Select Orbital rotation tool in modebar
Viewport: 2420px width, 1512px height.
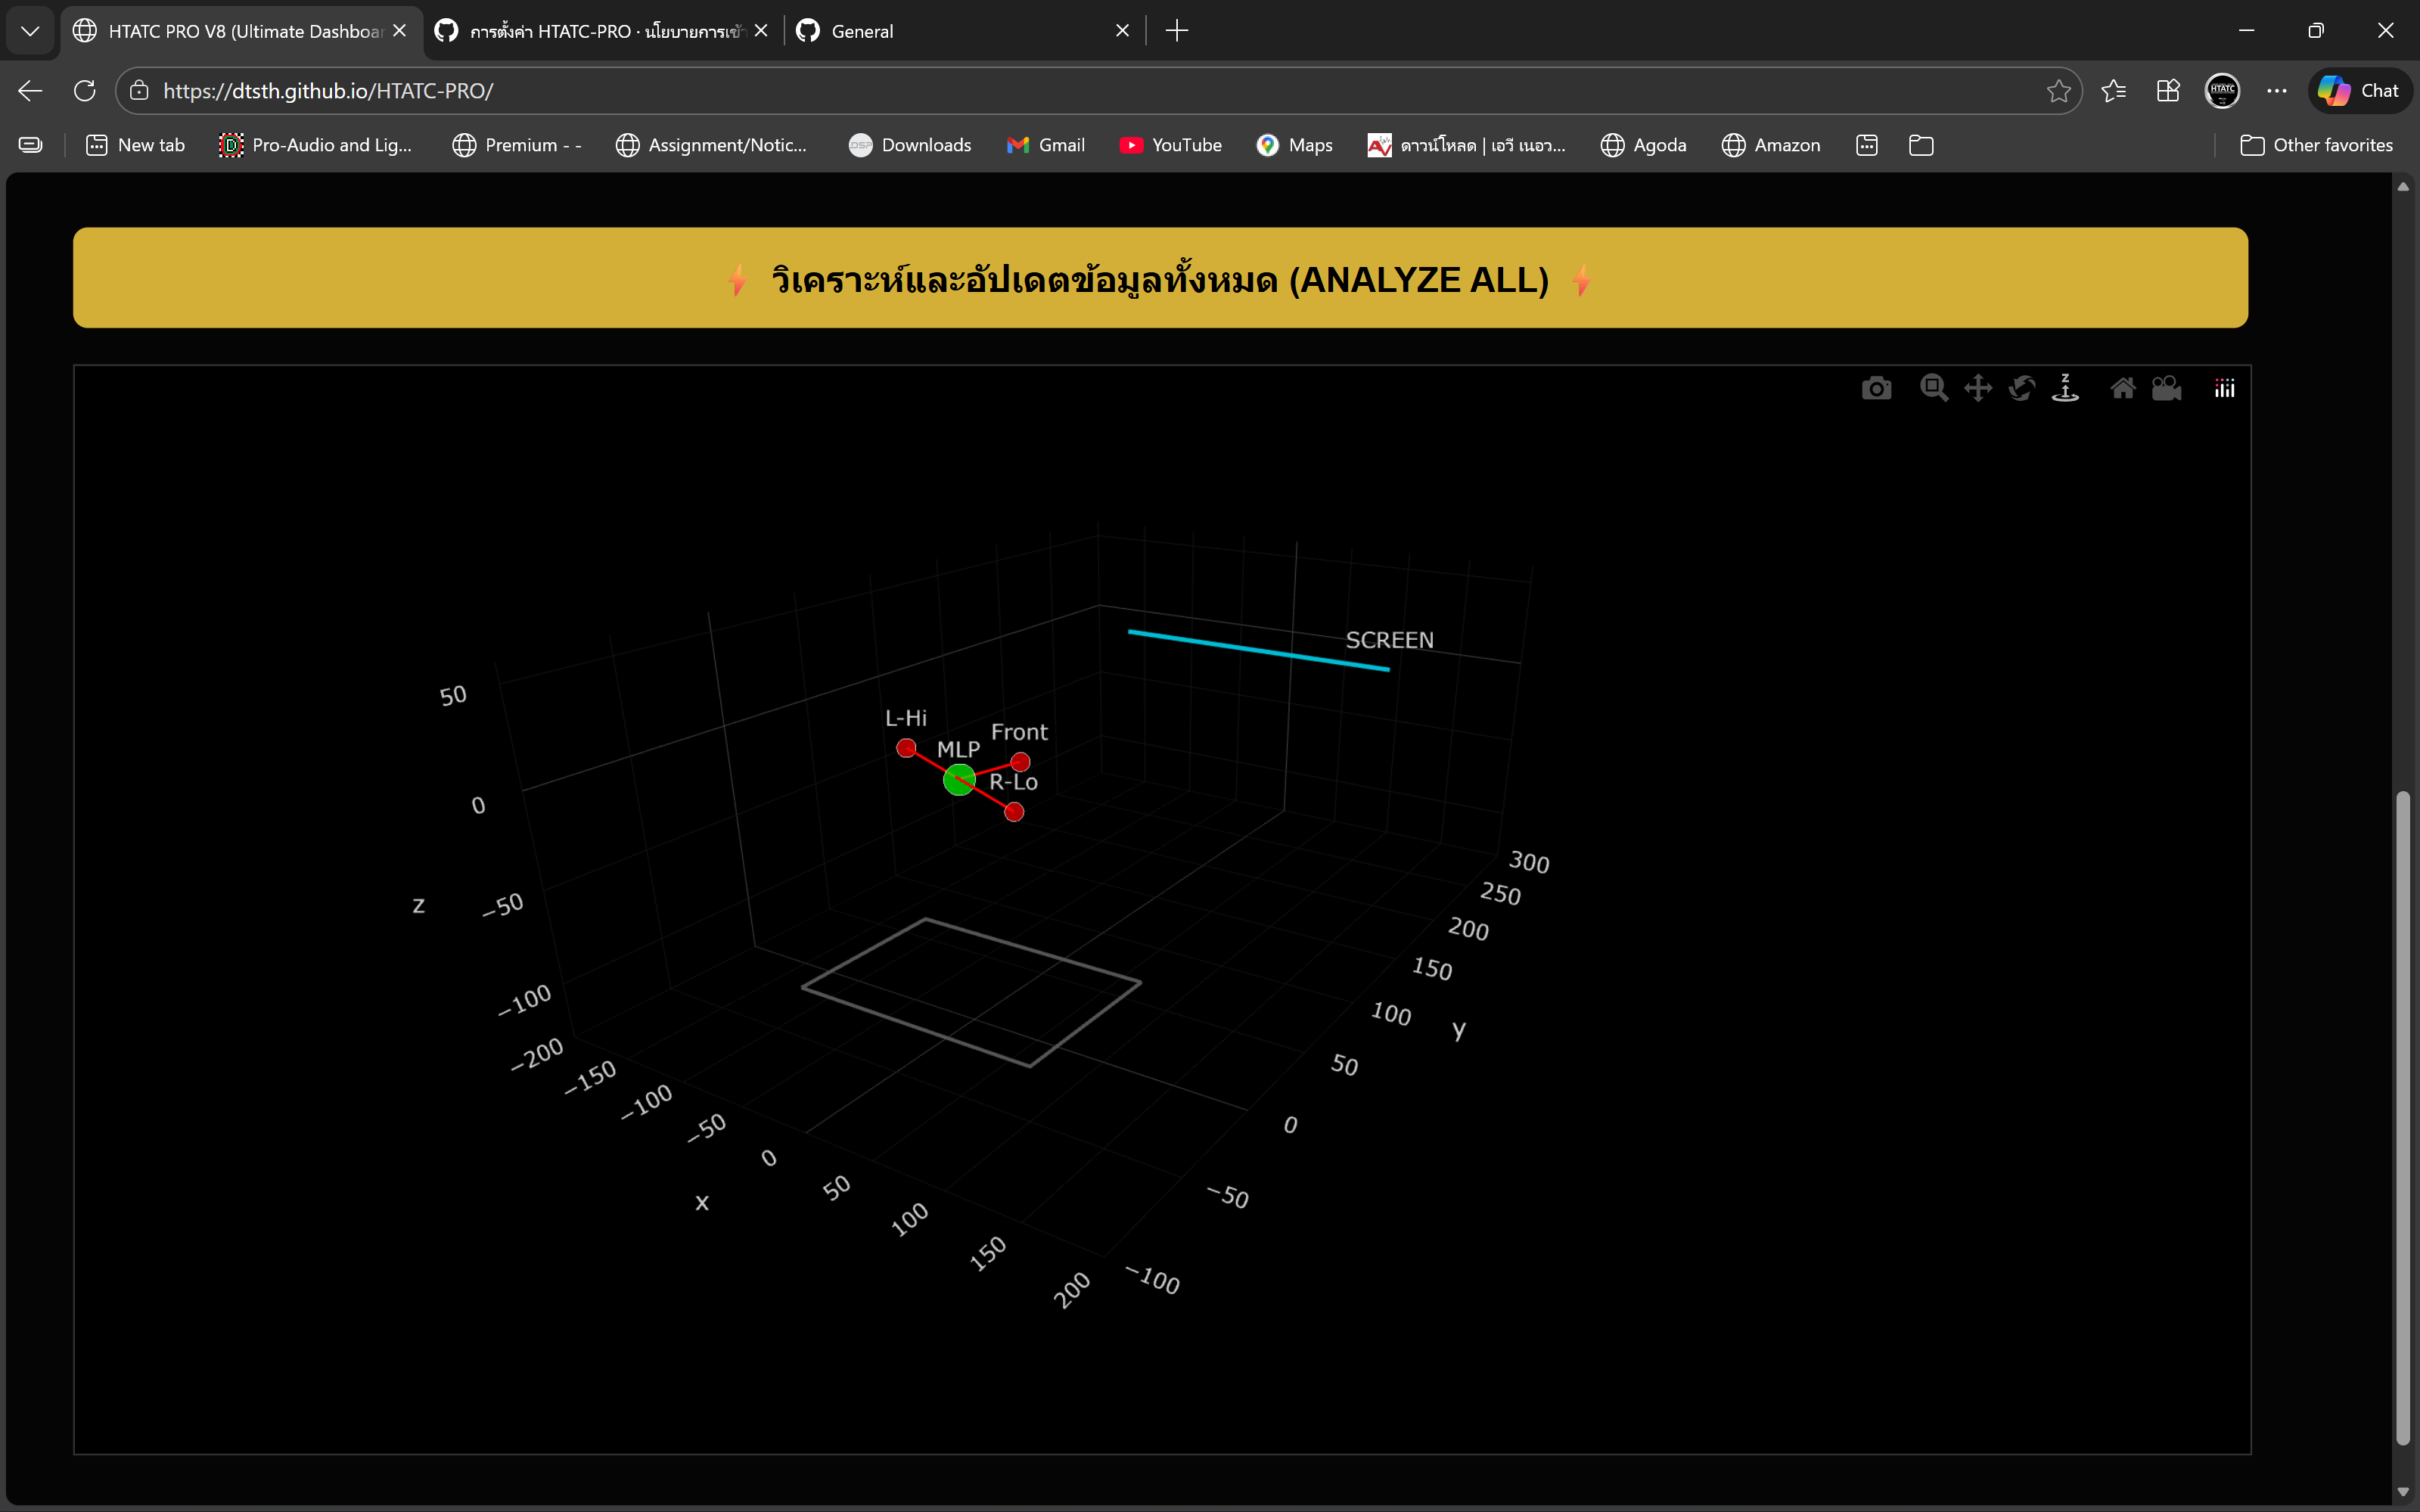(x=2022, y=388)
